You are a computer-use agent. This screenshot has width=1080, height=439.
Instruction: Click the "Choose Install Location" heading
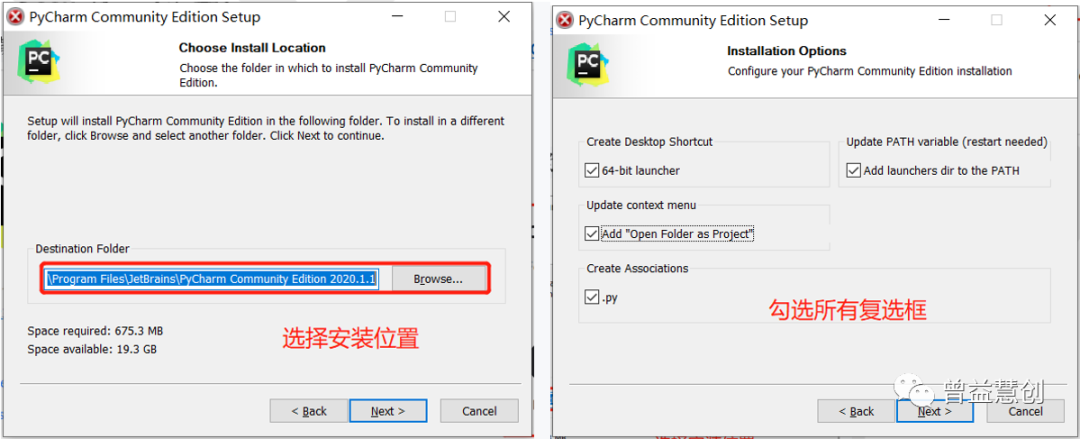pyautogui.click(x=252, y=48)
